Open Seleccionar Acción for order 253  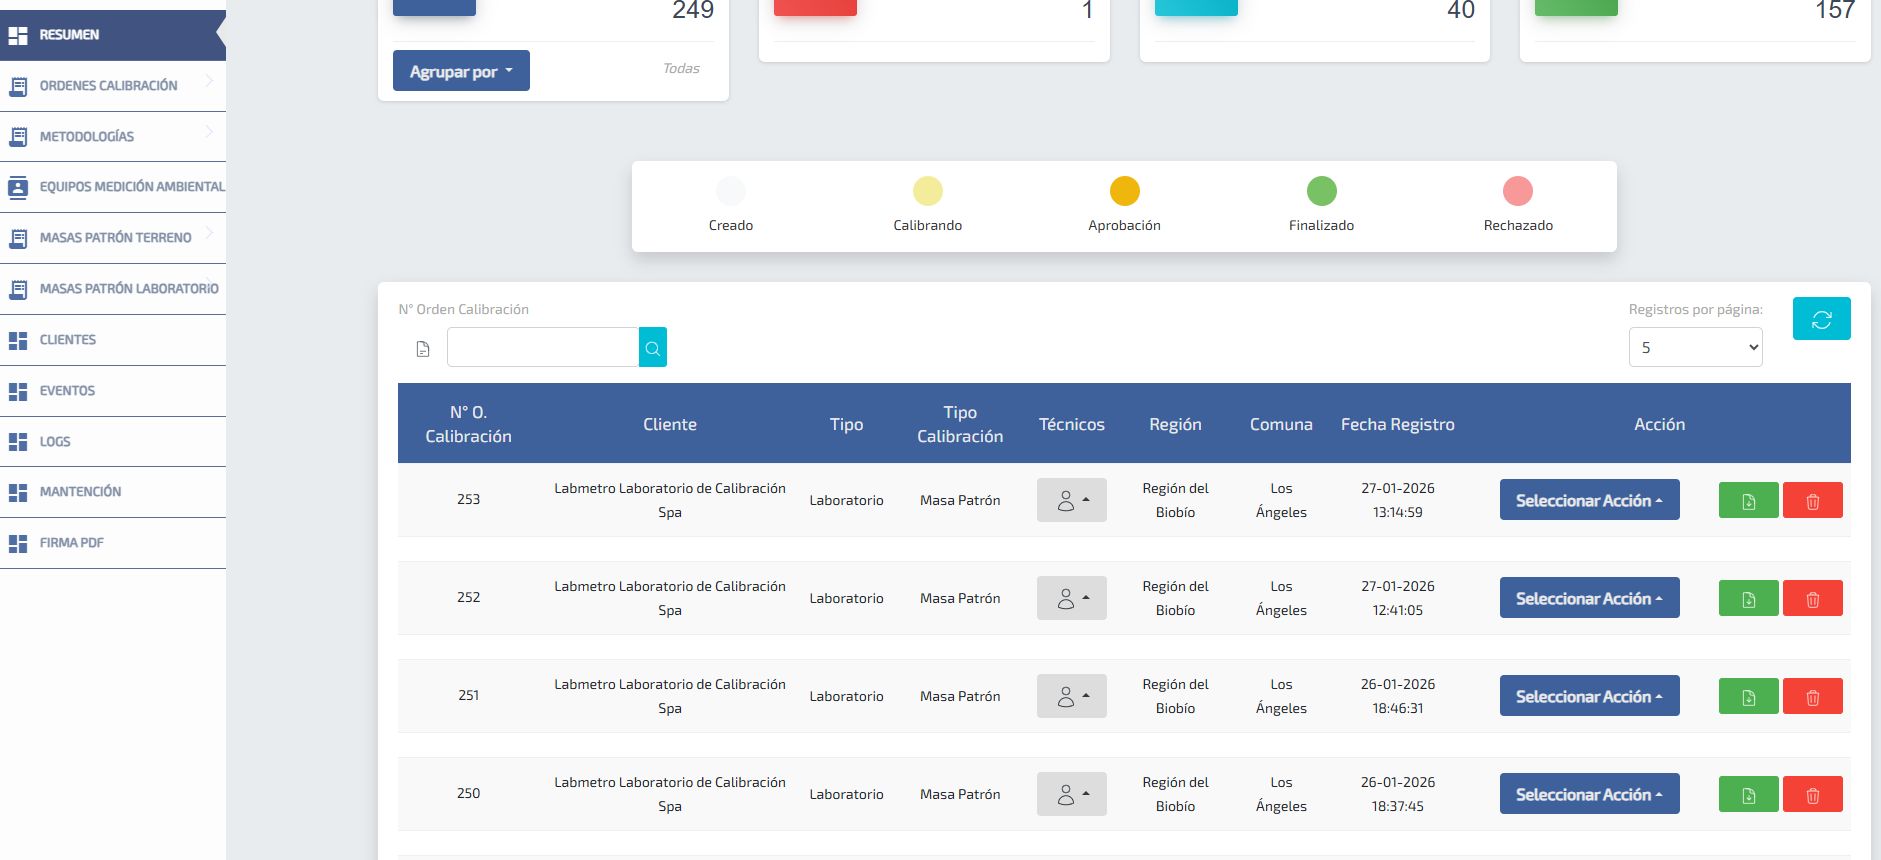(x=1589, y=500)
